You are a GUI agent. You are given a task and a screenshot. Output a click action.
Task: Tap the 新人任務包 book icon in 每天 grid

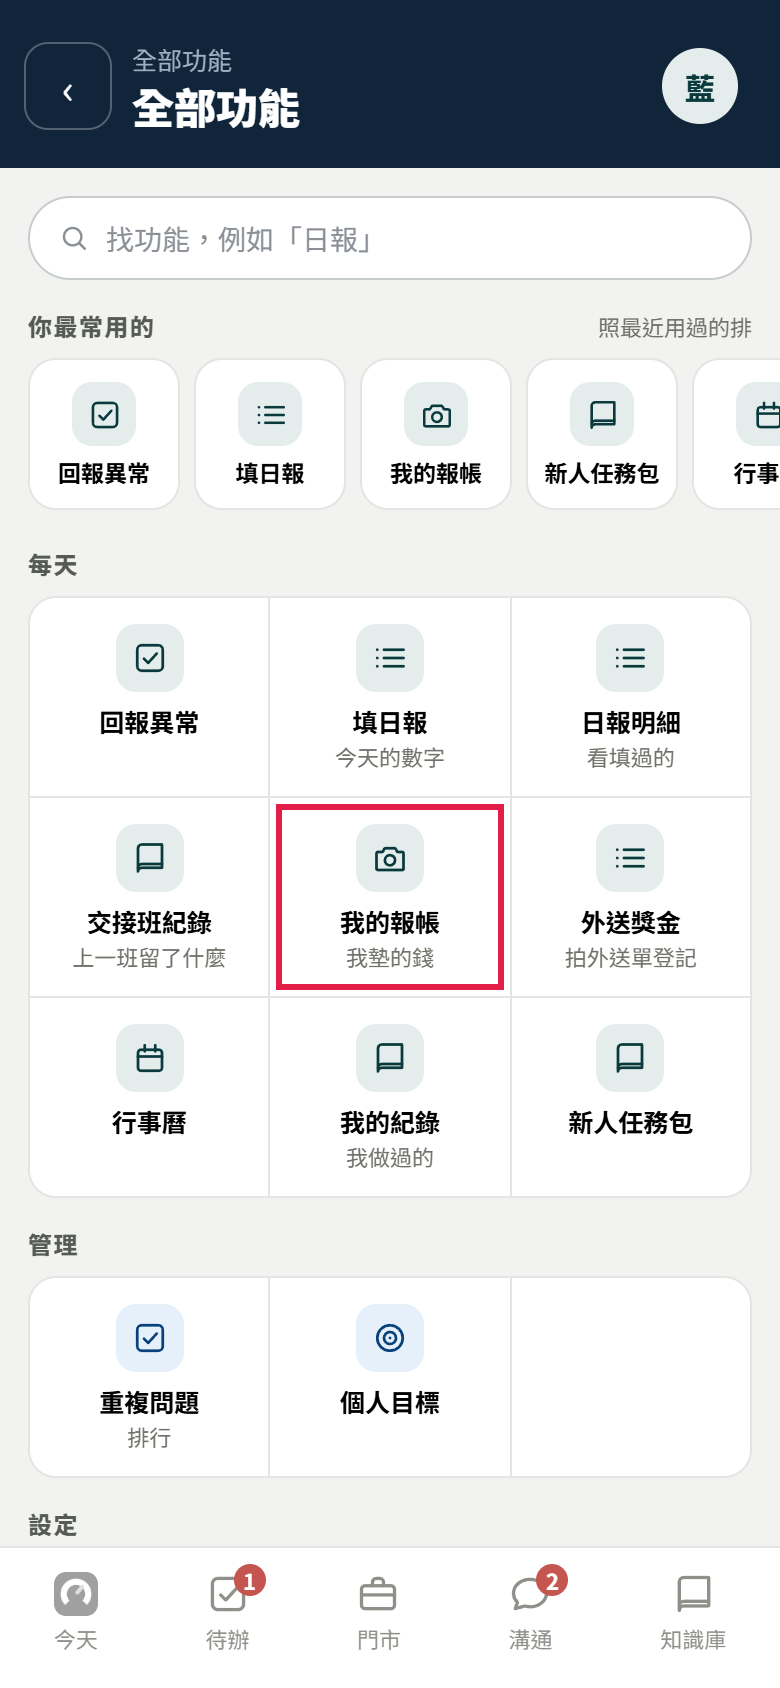click(630, 1058)
